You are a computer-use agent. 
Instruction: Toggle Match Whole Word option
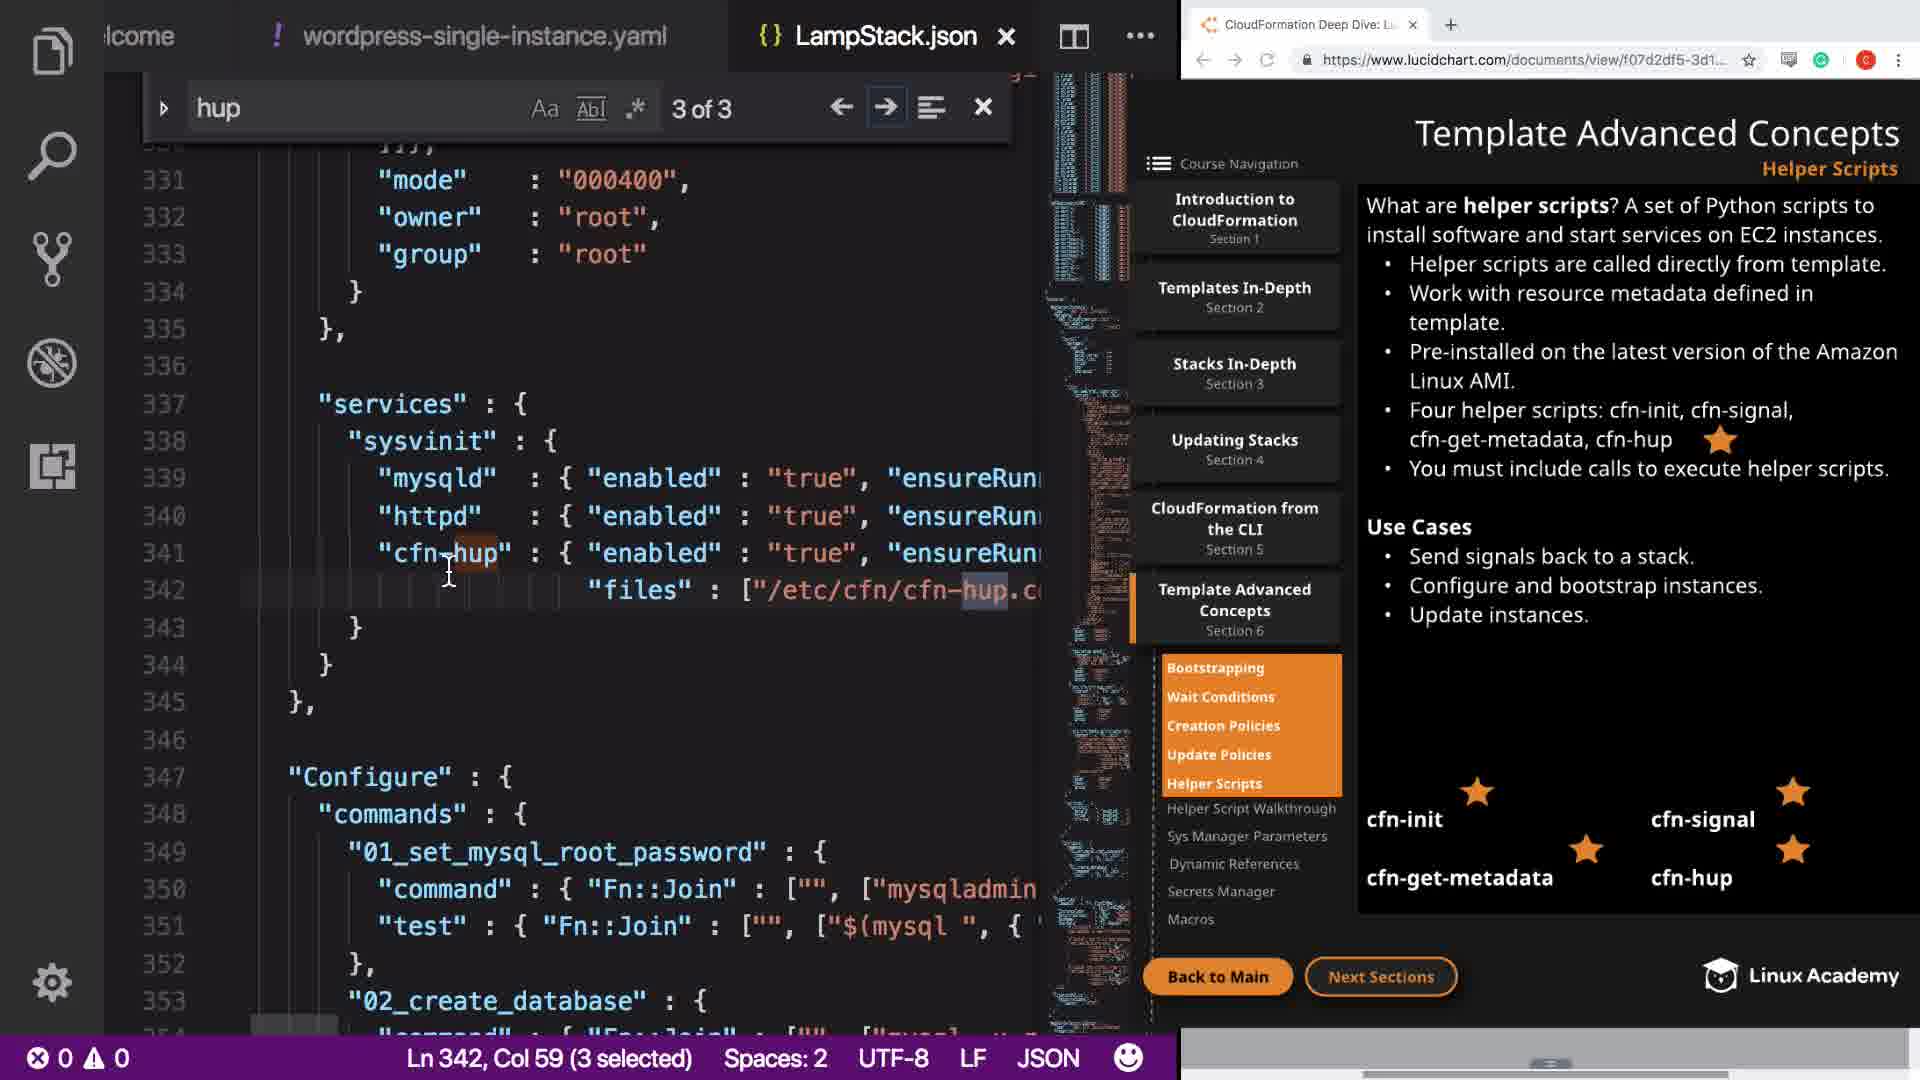(591, 108)
